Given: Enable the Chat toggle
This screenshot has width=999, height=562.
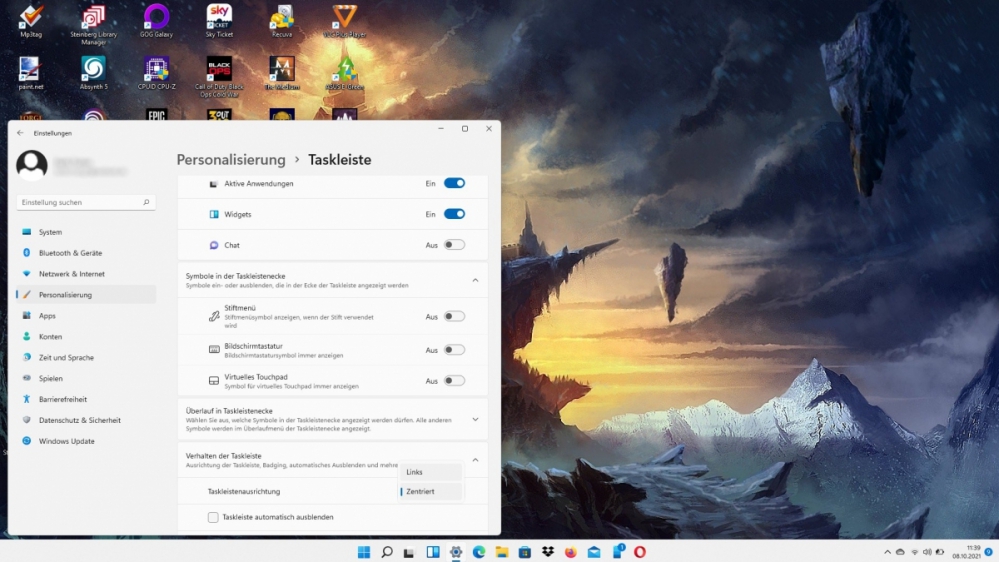Looking at the screenshot, I should pos(454,245).
